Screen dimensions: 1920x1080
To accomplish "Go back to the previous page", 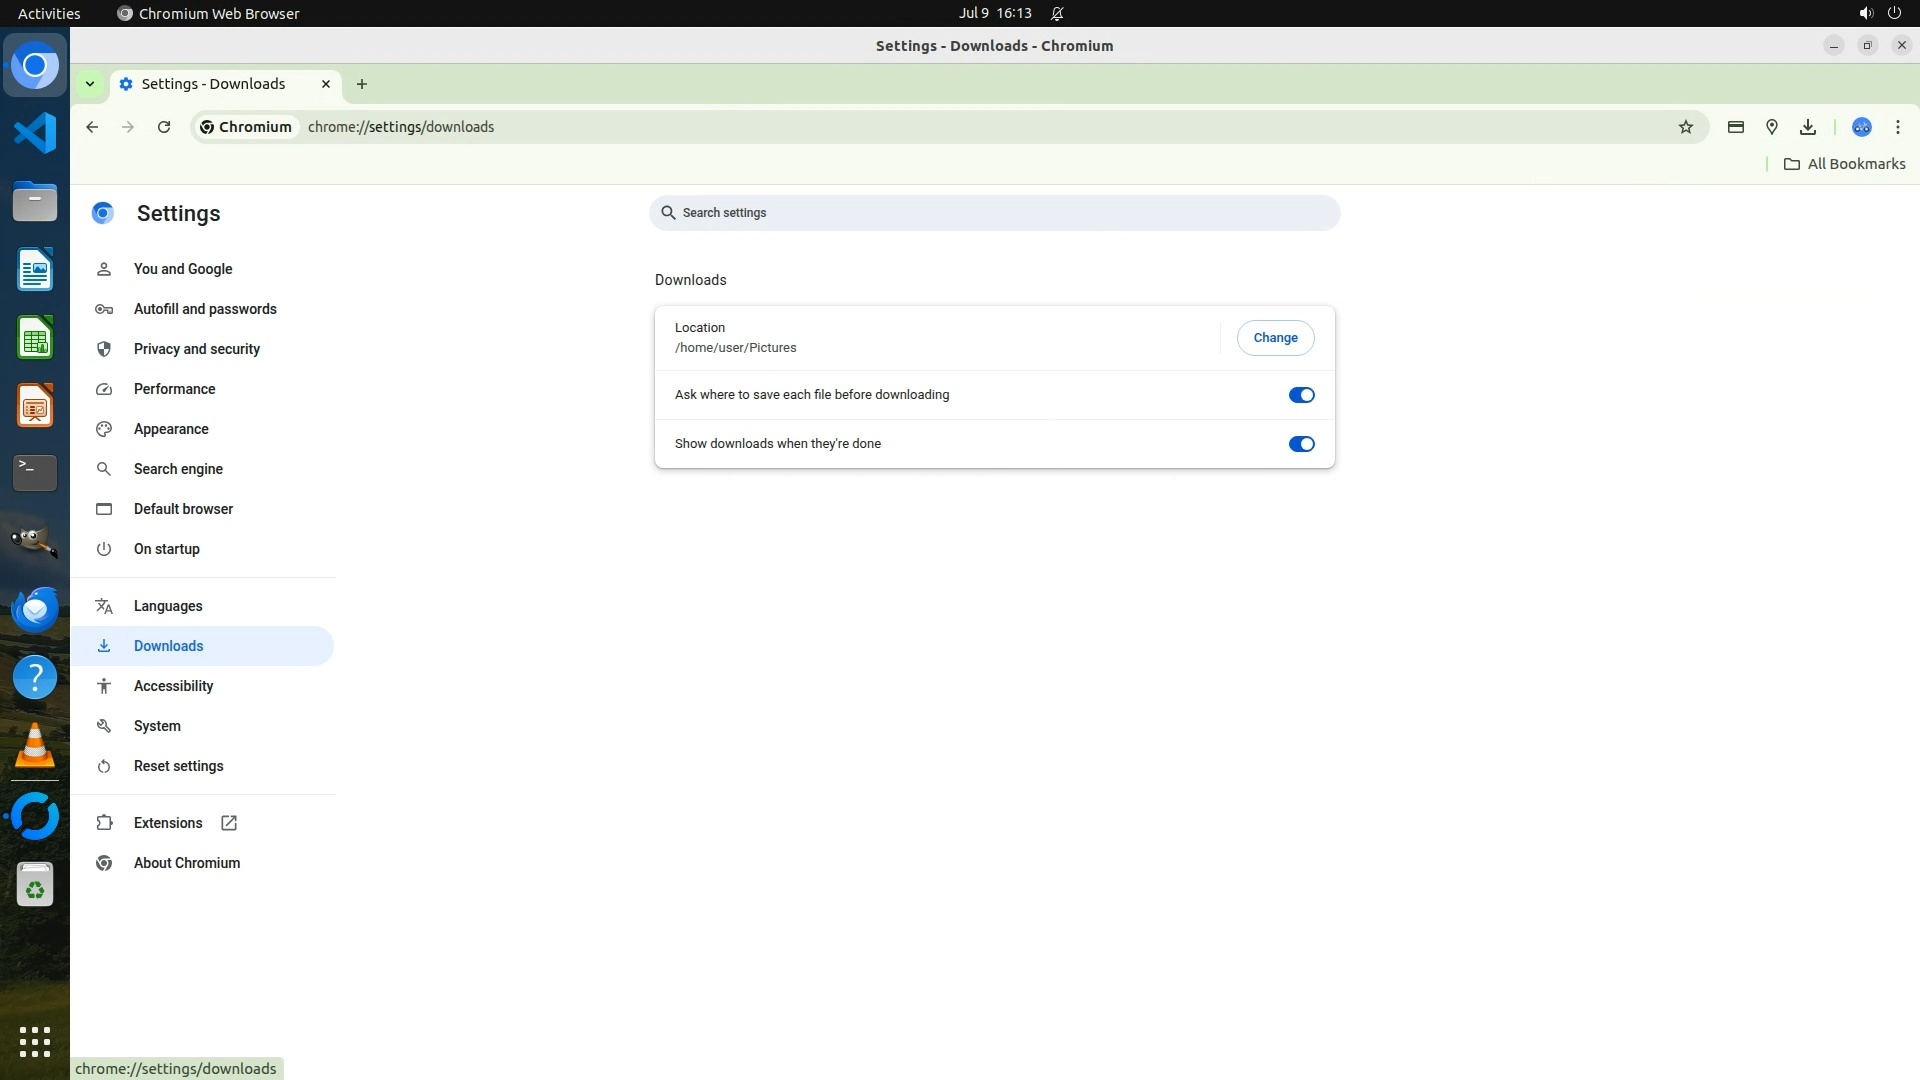I will [x=92, y=127].
